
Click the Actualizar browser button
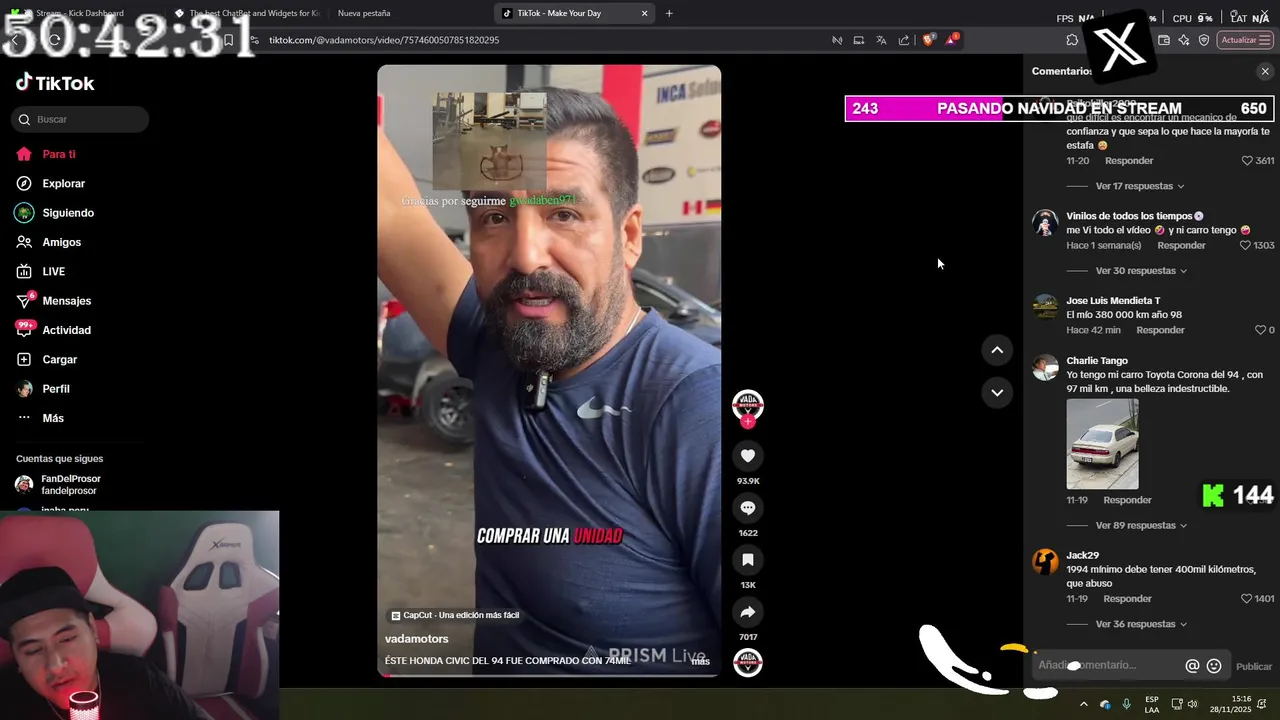tap(1245, 40)
